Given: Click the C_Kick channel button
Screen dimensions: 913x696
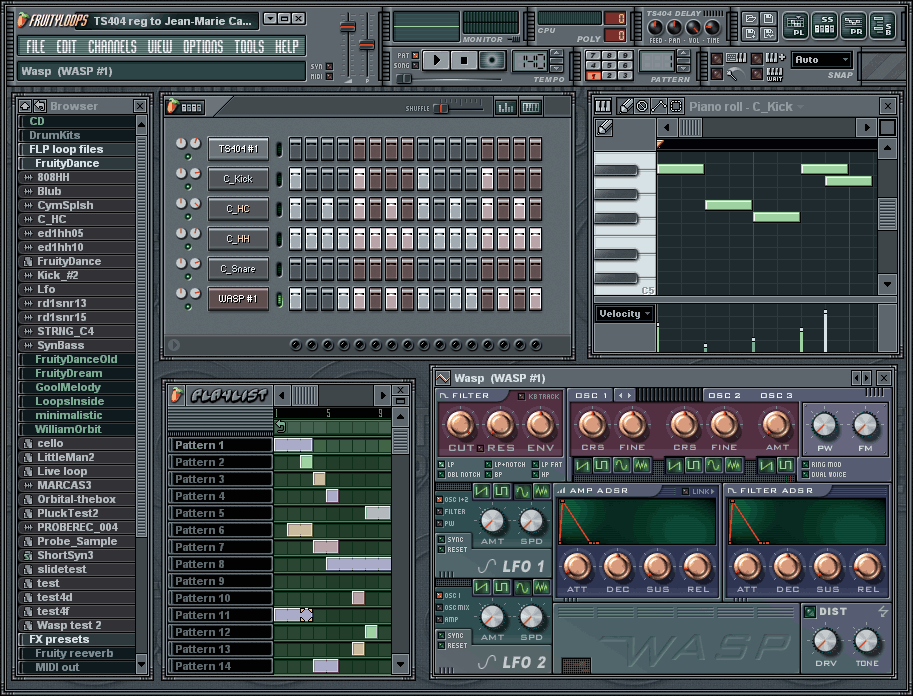Looking at the screenshot, I should point(238,179).
